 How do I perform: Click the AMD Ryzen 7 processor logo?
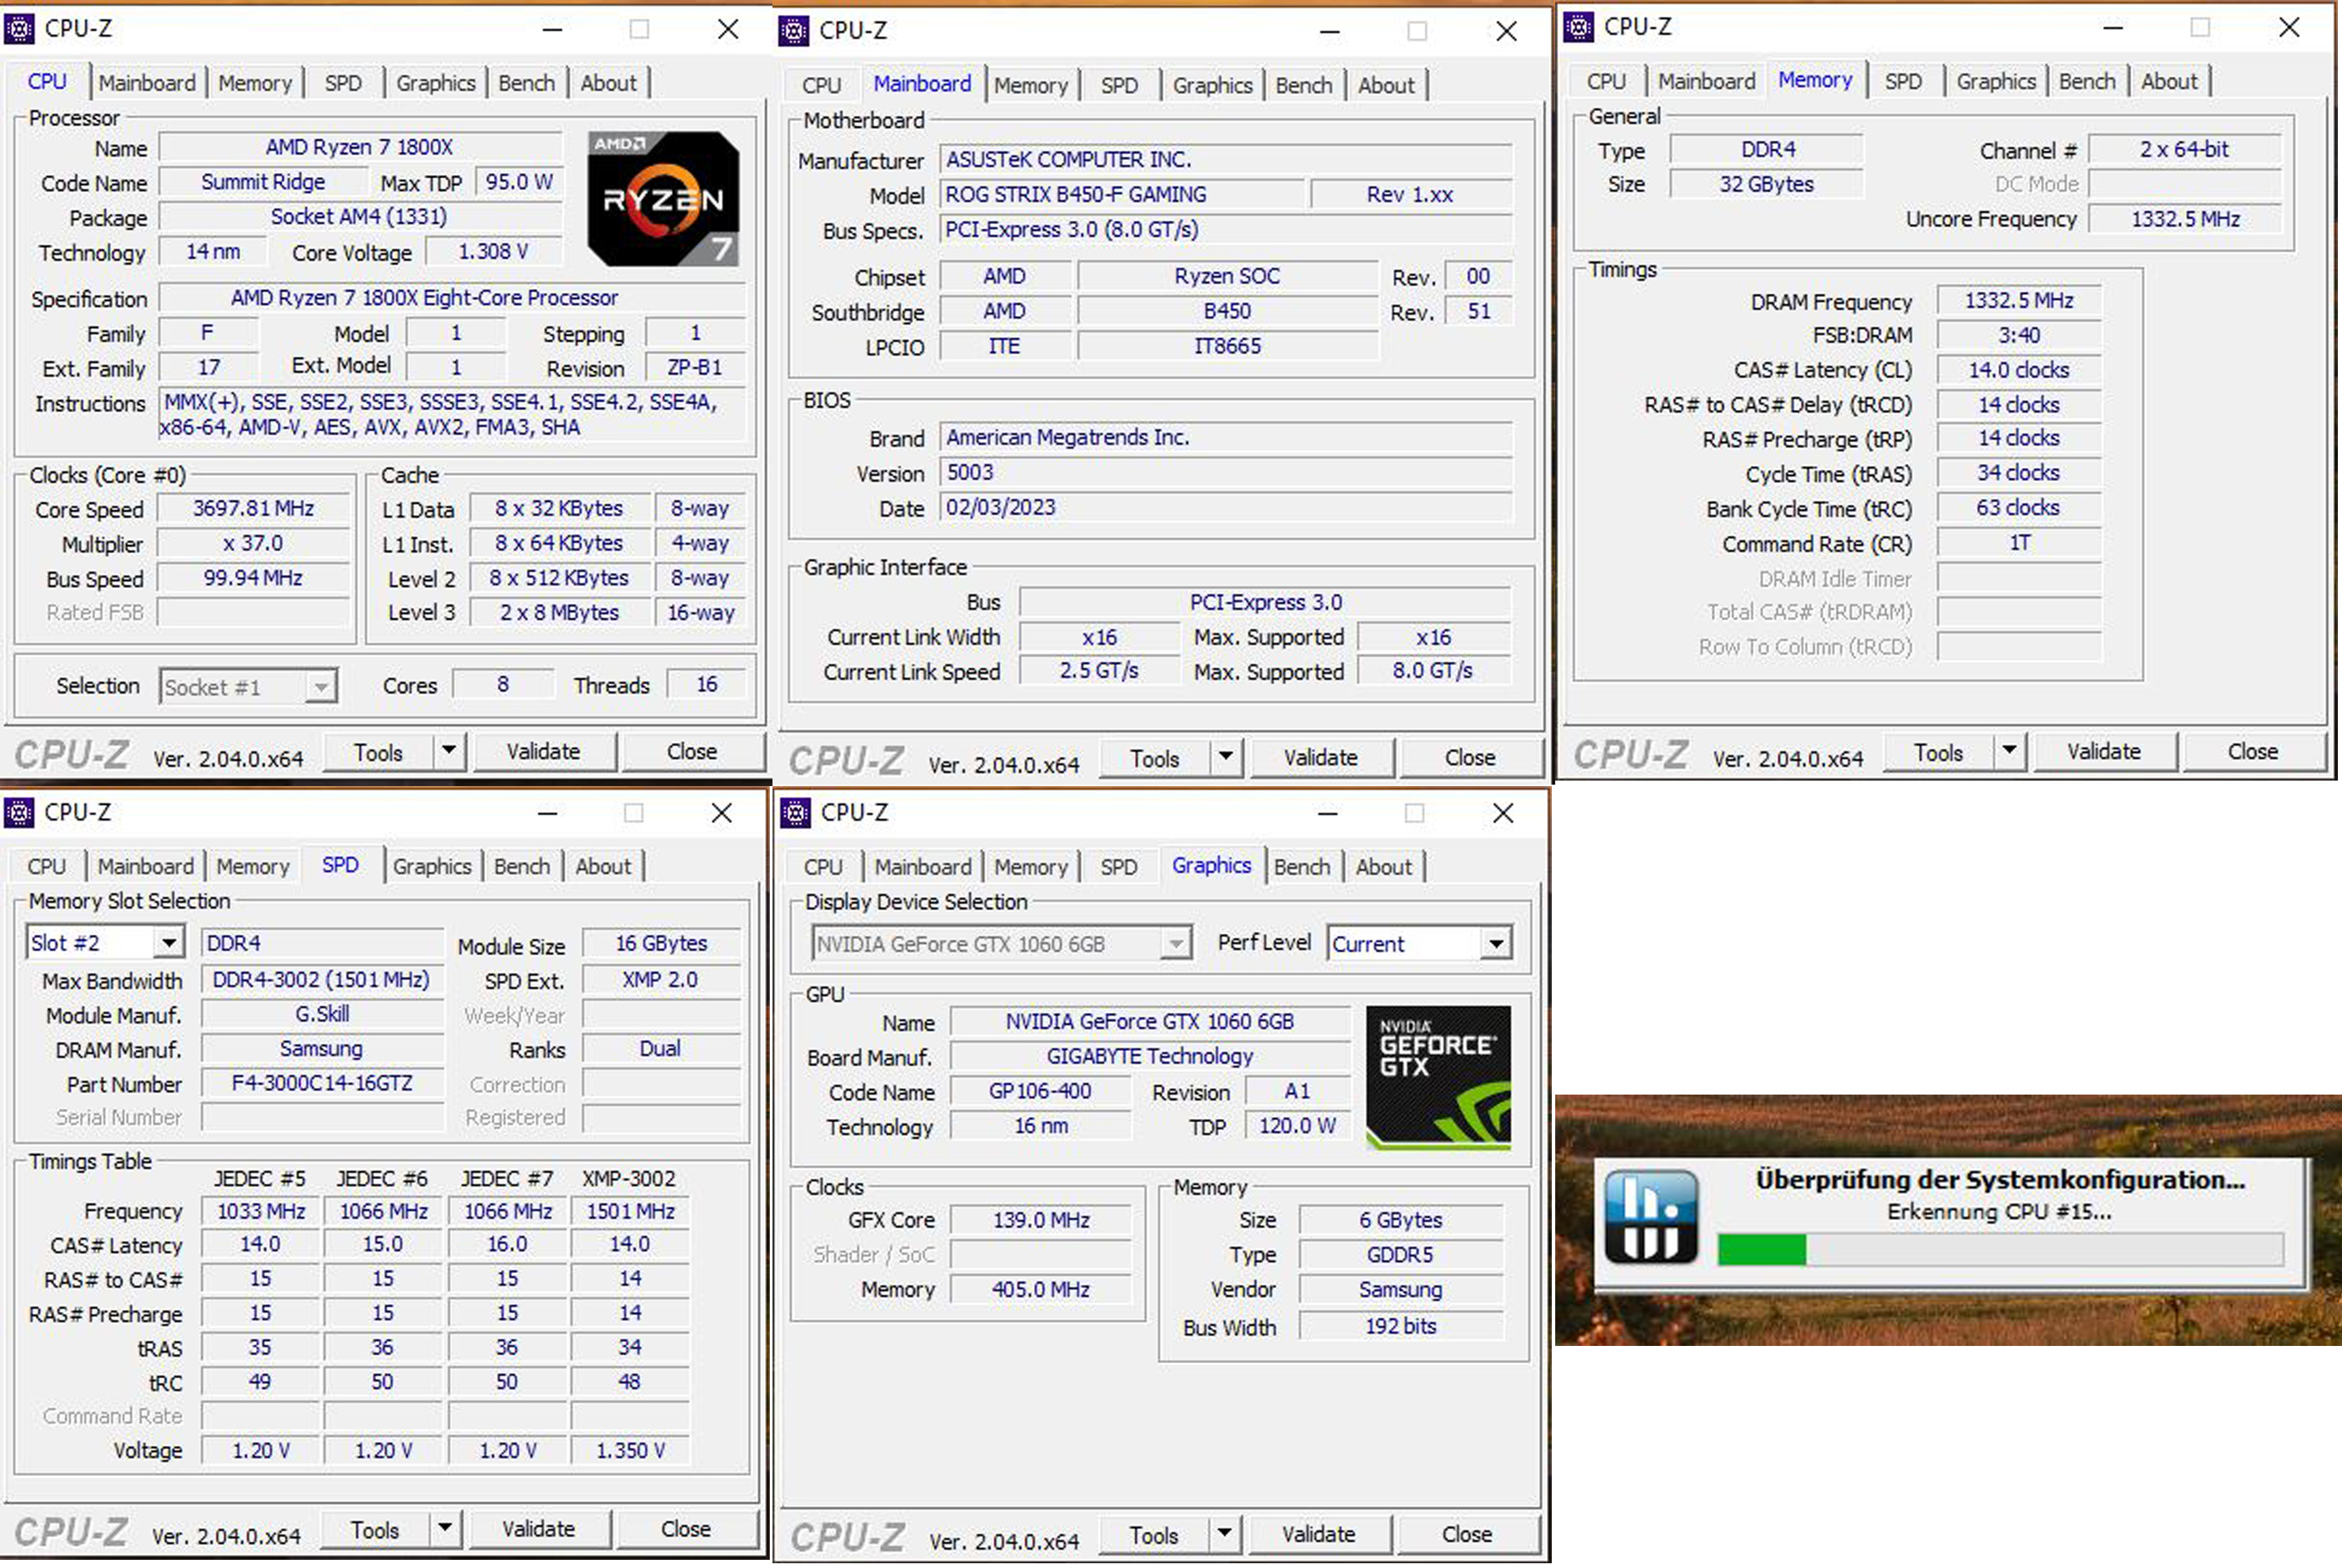pyautogui.click(x=663, y=198)
